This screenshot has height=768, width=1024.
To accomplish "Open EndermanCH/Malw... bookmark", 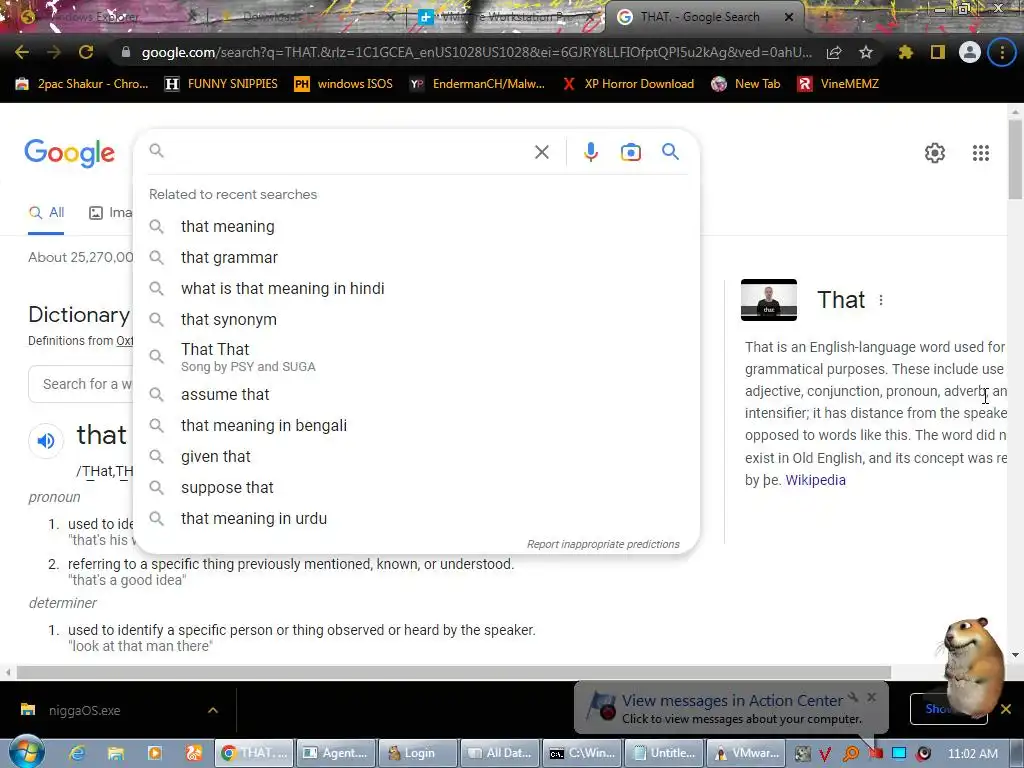I will [x=477, y=84].
